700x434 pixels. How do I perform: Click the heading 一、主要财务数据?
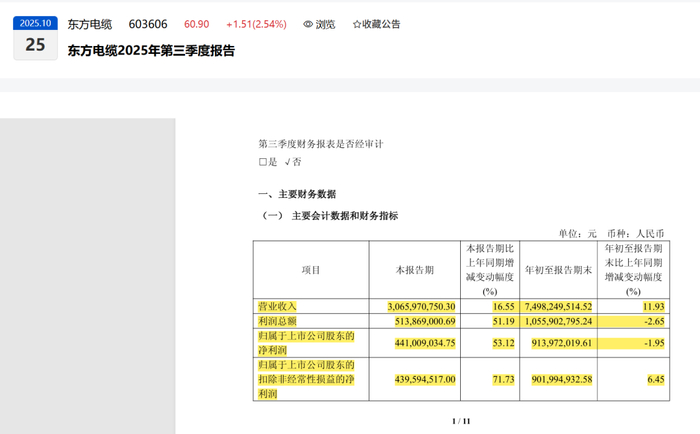297,194
